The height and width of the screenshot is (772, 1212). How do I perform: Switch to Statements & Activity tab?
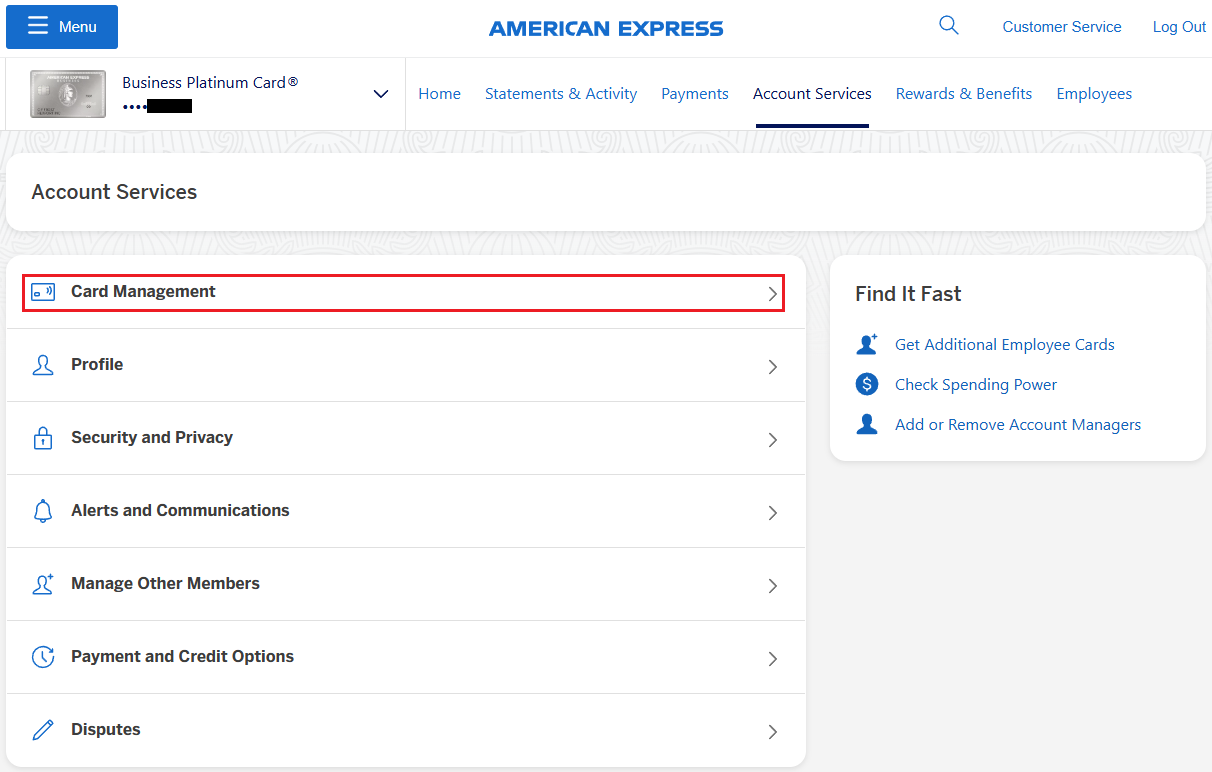pos(560,94)
